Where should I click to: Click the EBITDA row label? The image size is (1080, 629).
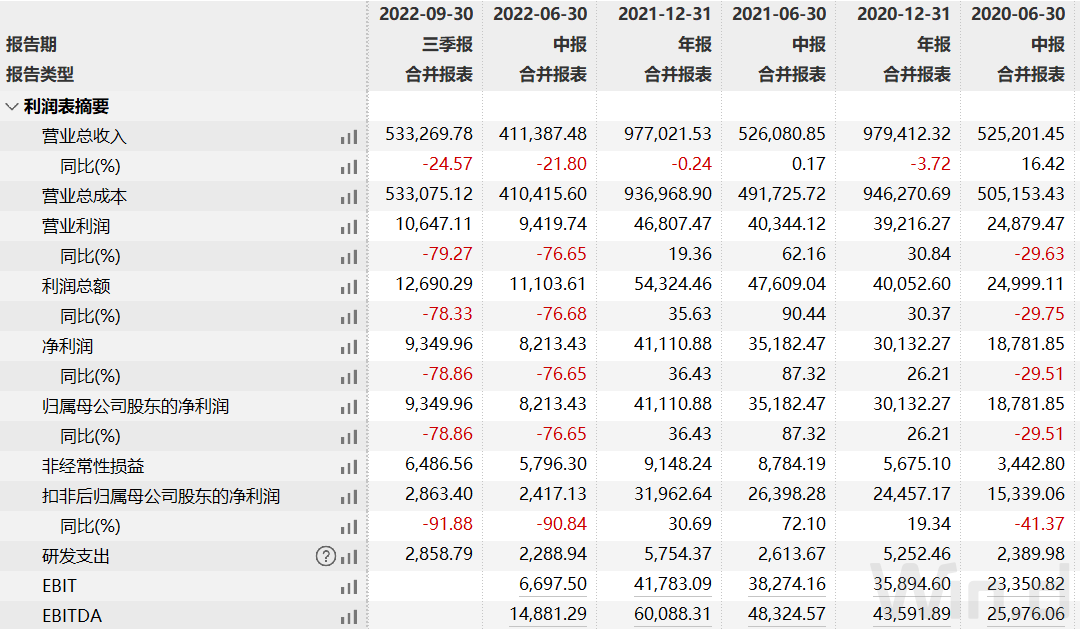(x=72, y=615)
